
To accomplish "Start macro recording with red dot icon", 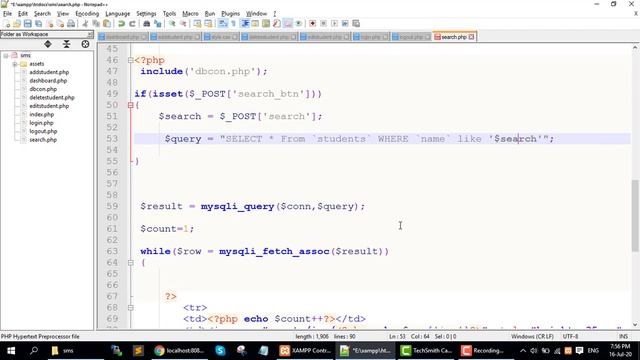I will (x=312, y=24).
